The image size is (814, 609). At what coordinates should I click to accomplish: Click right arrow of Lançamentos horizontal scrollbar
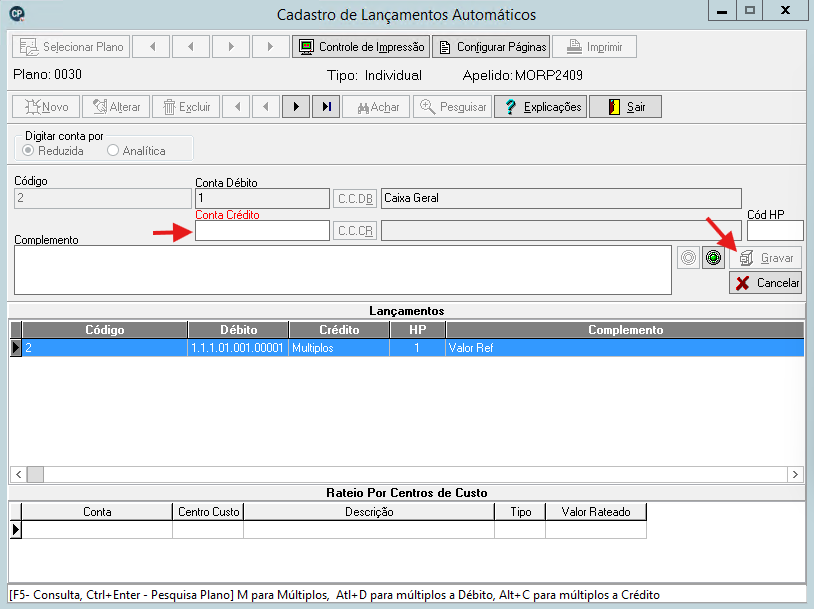point(795,474)
